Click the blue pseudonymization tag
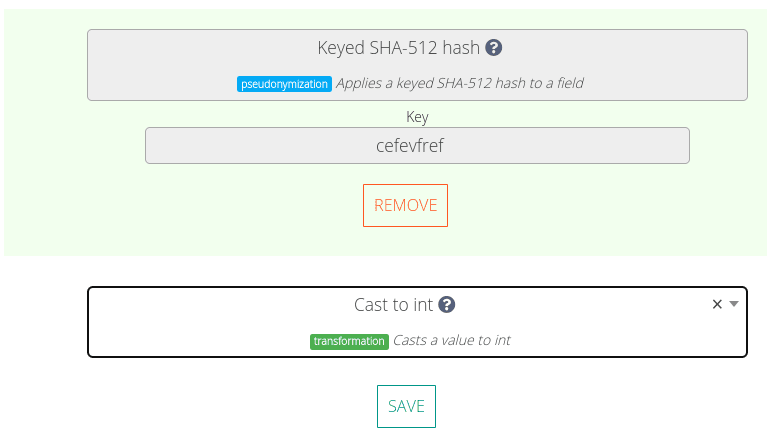768x443 pixels. (284, 84)
